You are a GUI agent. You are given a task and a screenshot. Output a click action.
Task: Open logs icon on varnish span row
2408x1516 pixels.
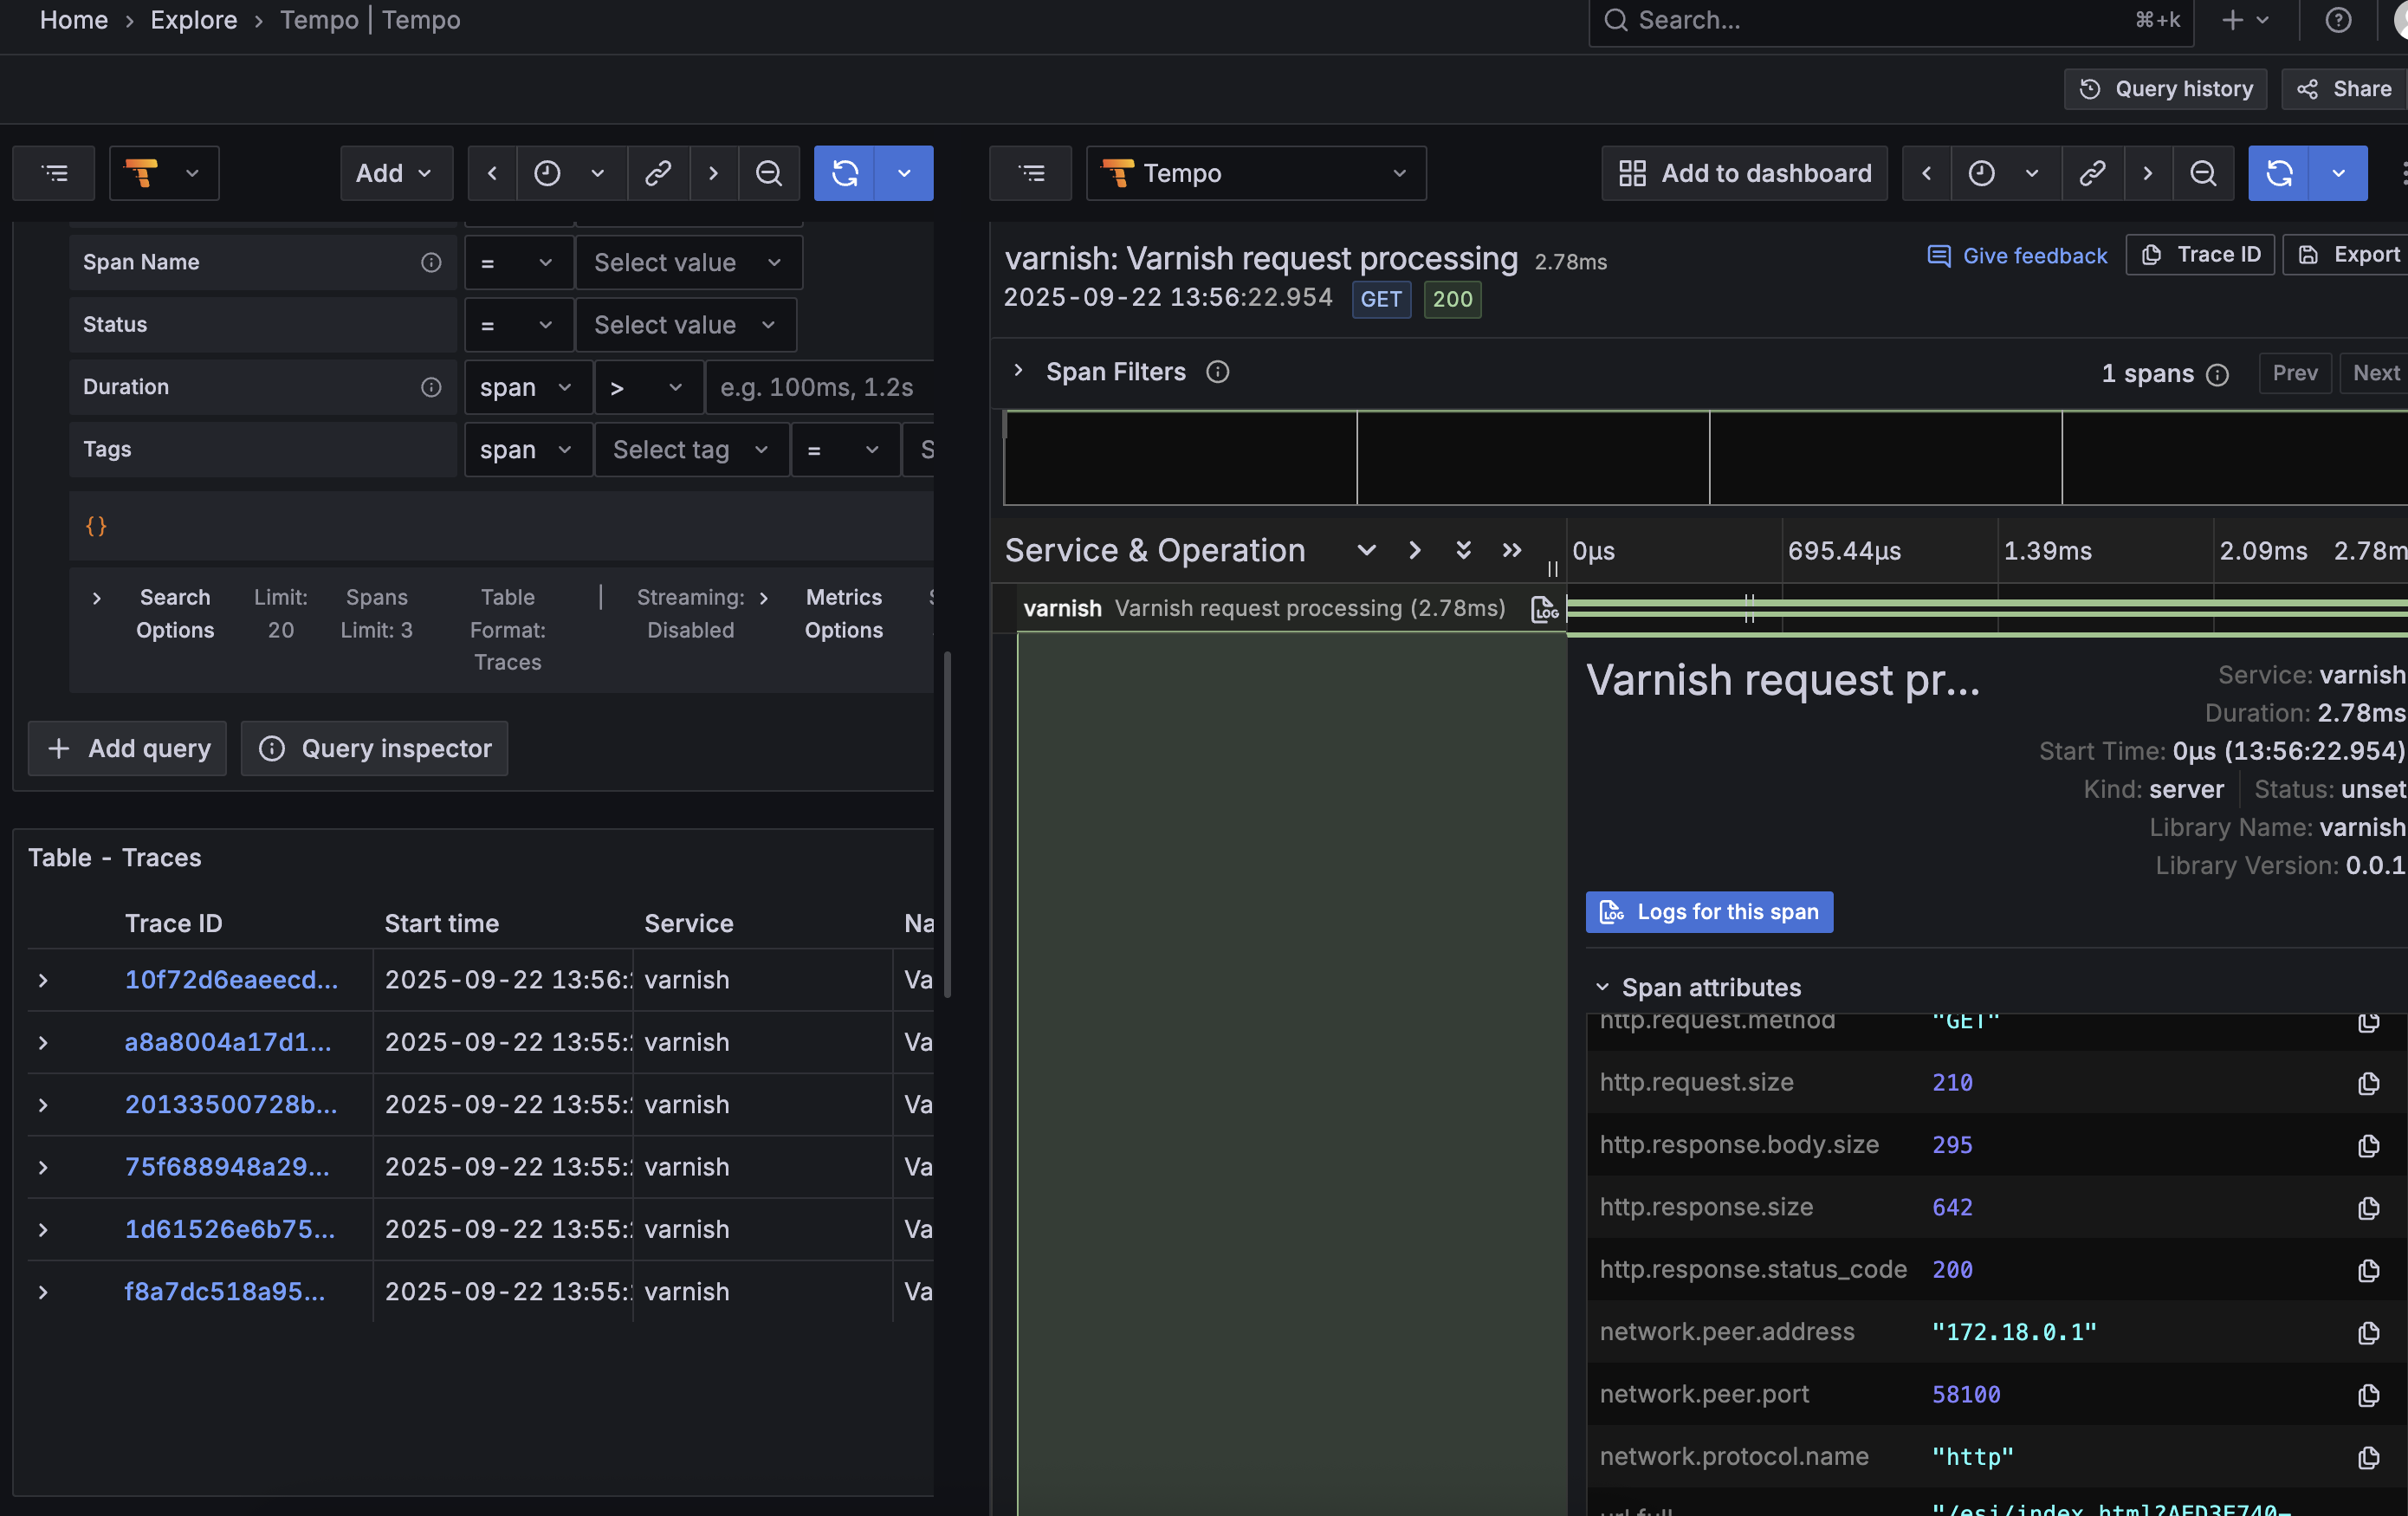(x=1544, y=609)
